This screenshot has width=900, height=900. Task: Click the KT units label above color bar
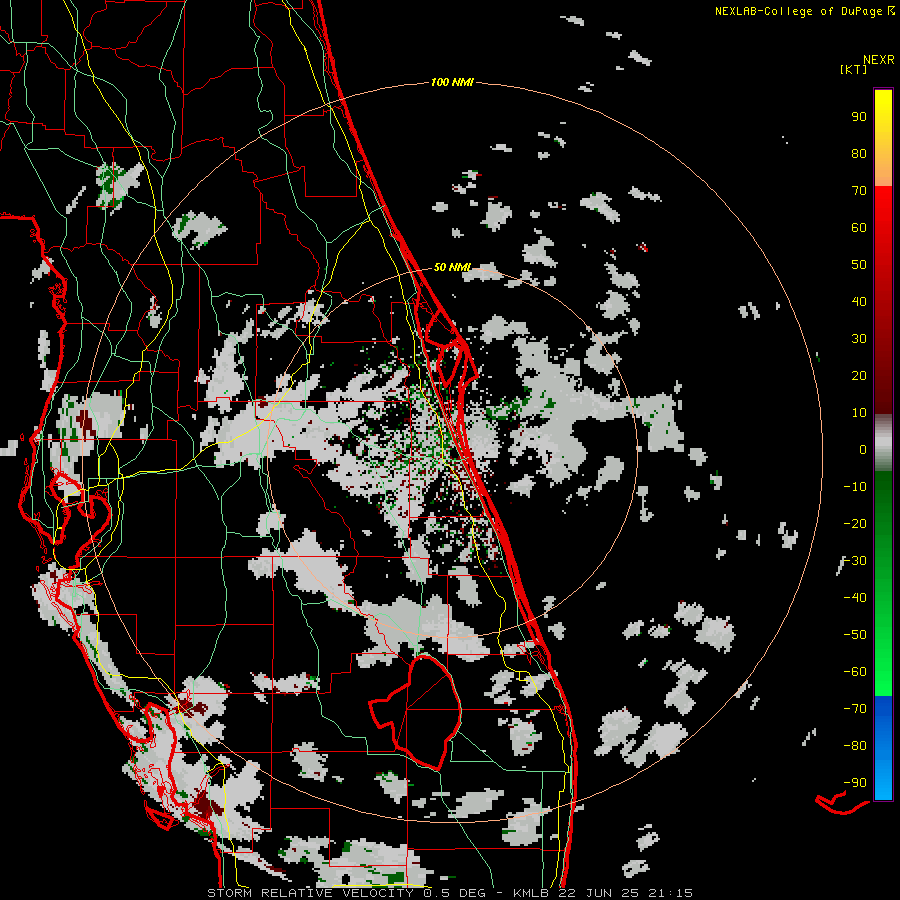(854, 69)
